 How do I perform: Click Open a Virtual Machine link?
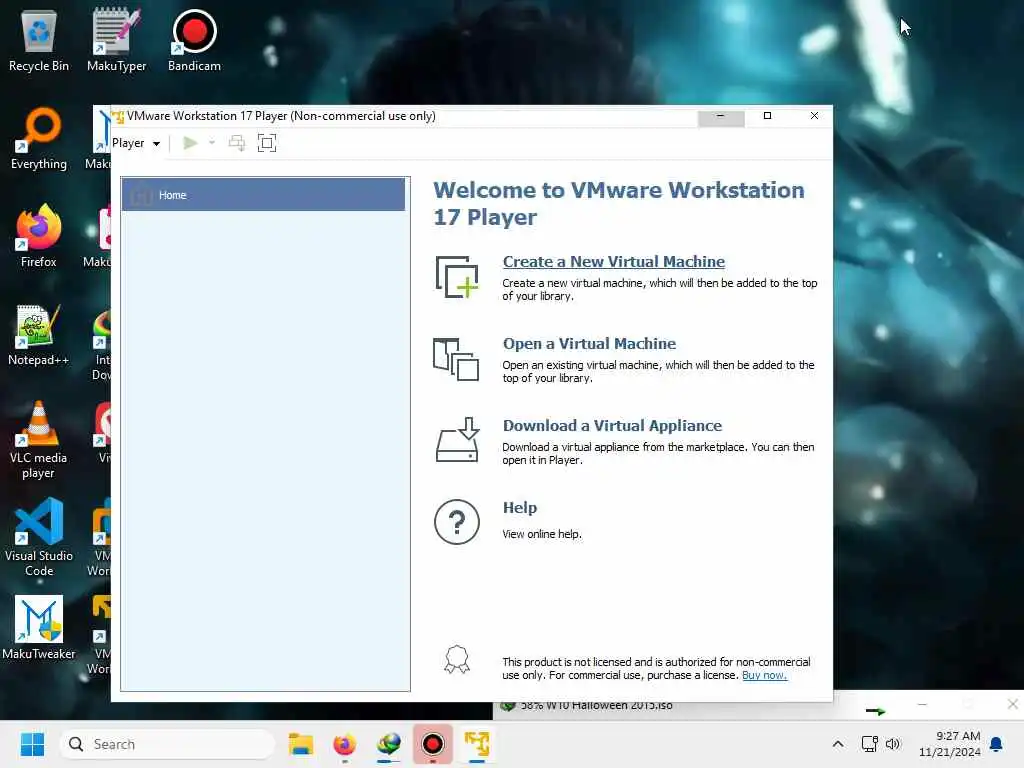point(589,344)
